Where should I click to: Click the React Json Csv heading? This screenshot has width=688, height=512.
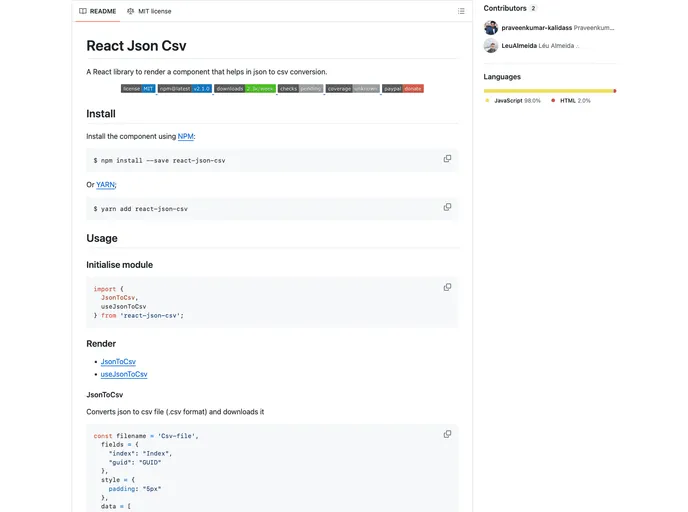pos(136,46)
